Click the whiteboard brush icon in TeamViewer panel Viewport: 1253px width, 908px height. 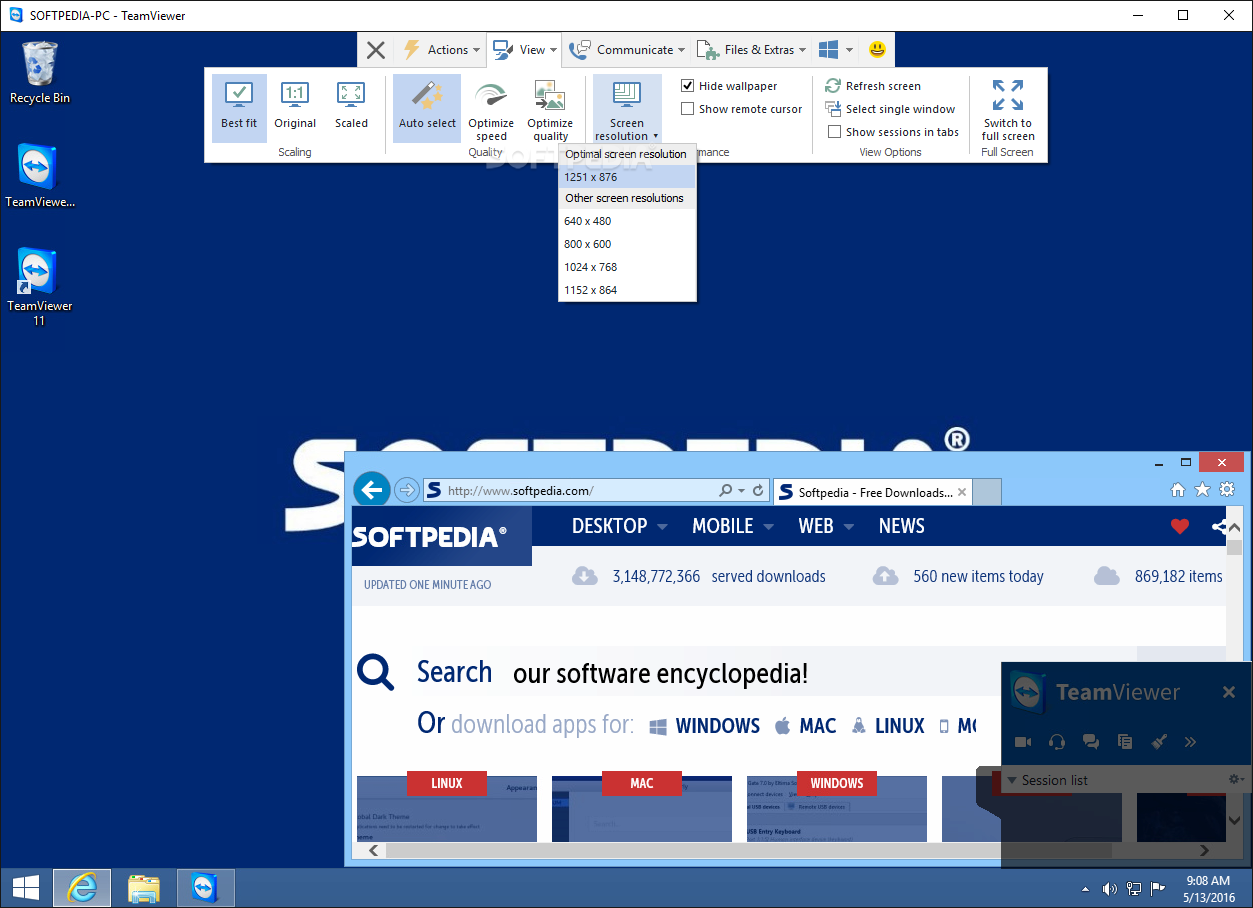pyautogui.click(x=1159, y=742)
